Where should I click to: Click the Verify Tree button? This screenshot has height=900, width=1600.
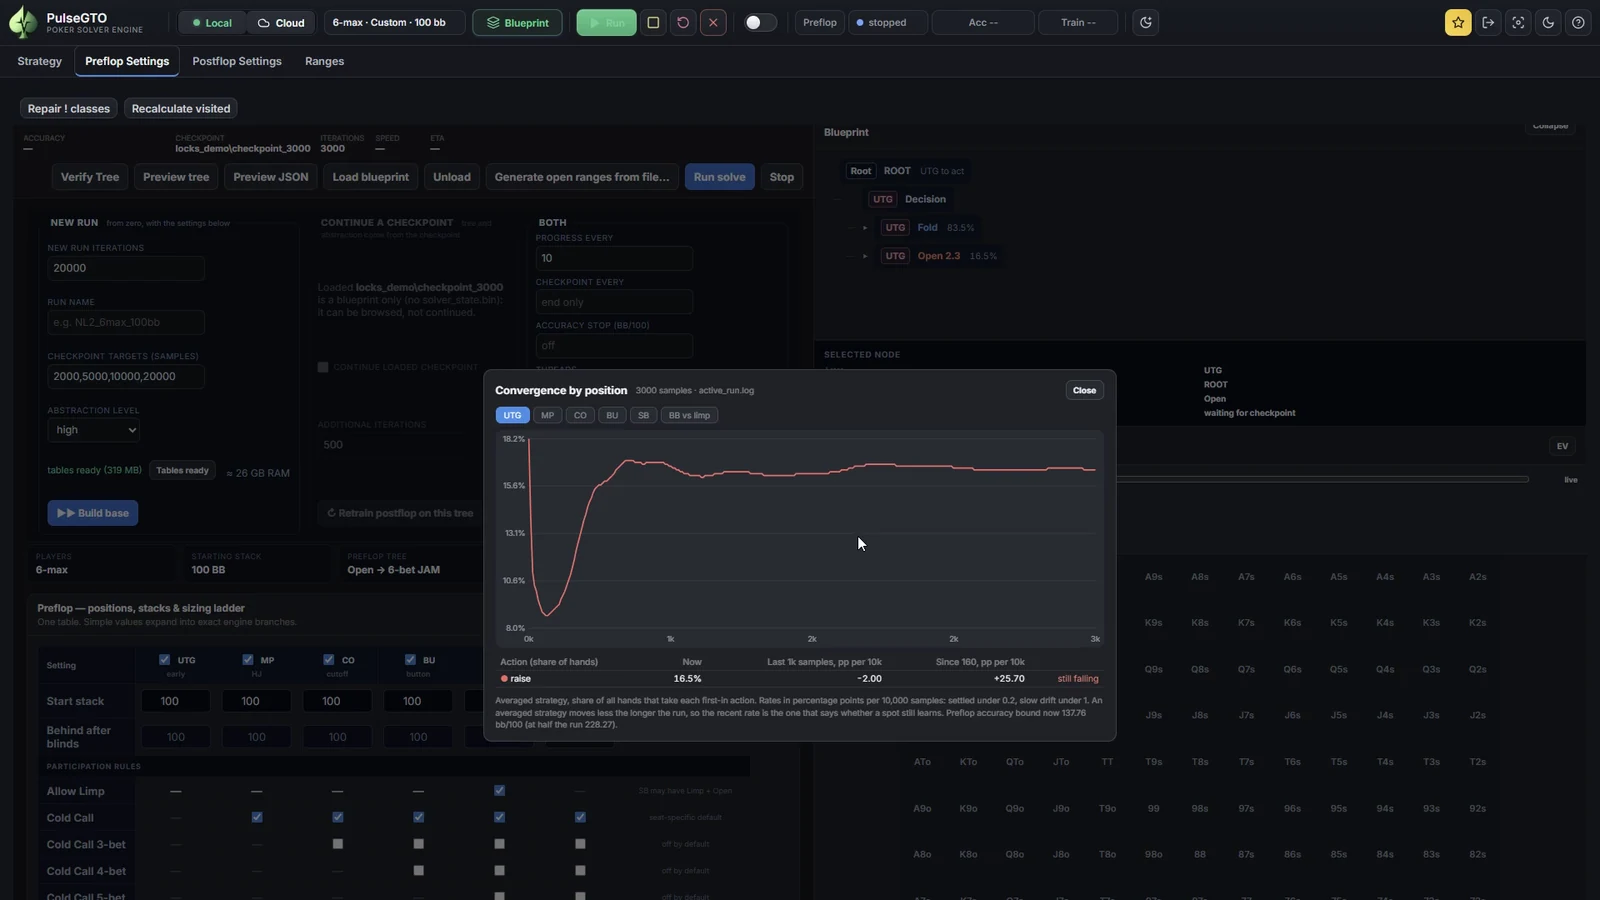tap(90, 177)
